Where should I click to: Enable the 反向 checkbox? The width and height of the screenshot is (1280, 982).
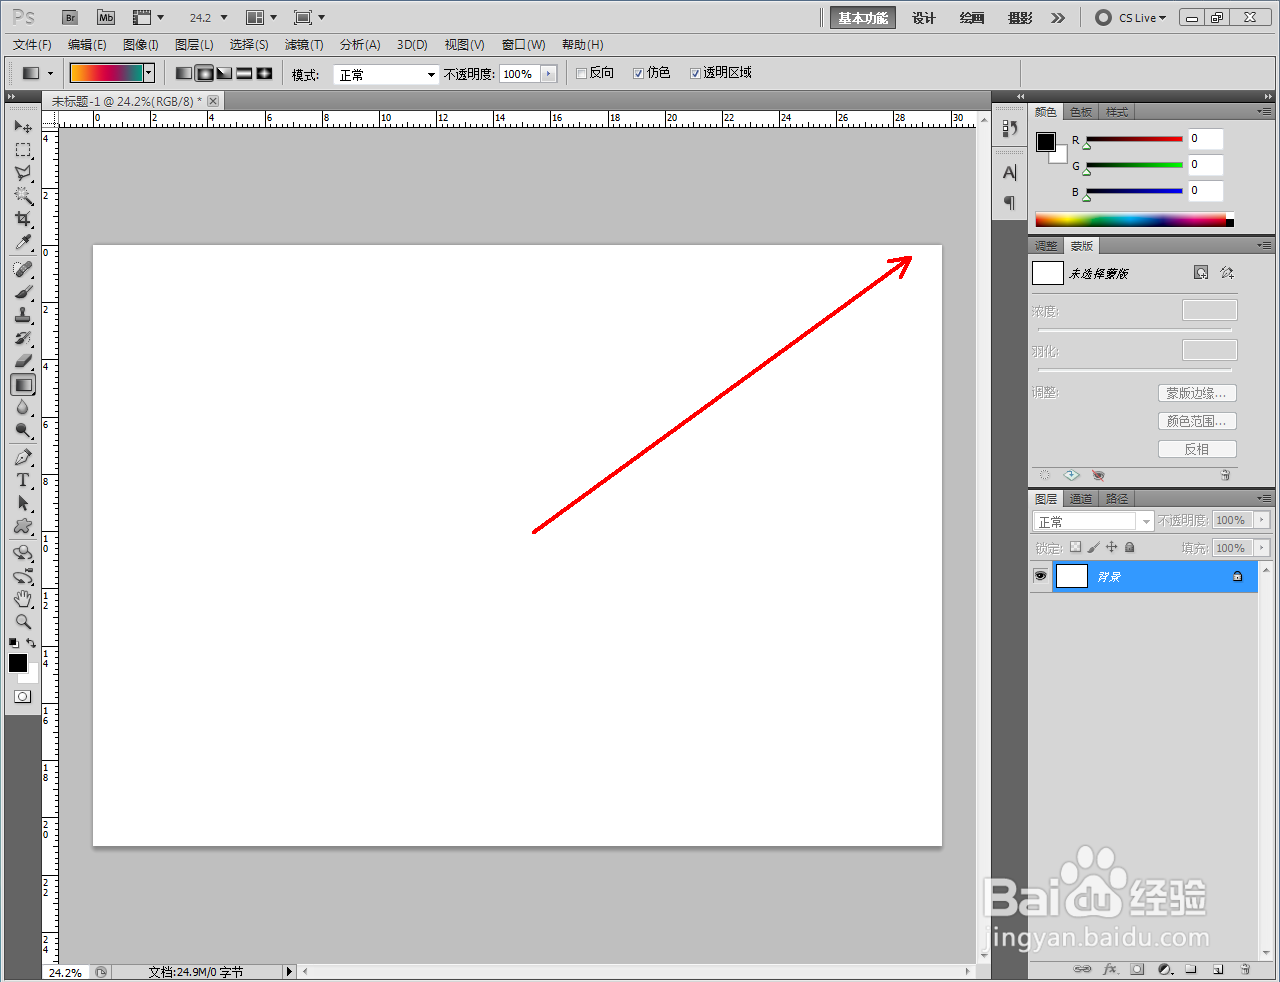[x=581, y=73]
